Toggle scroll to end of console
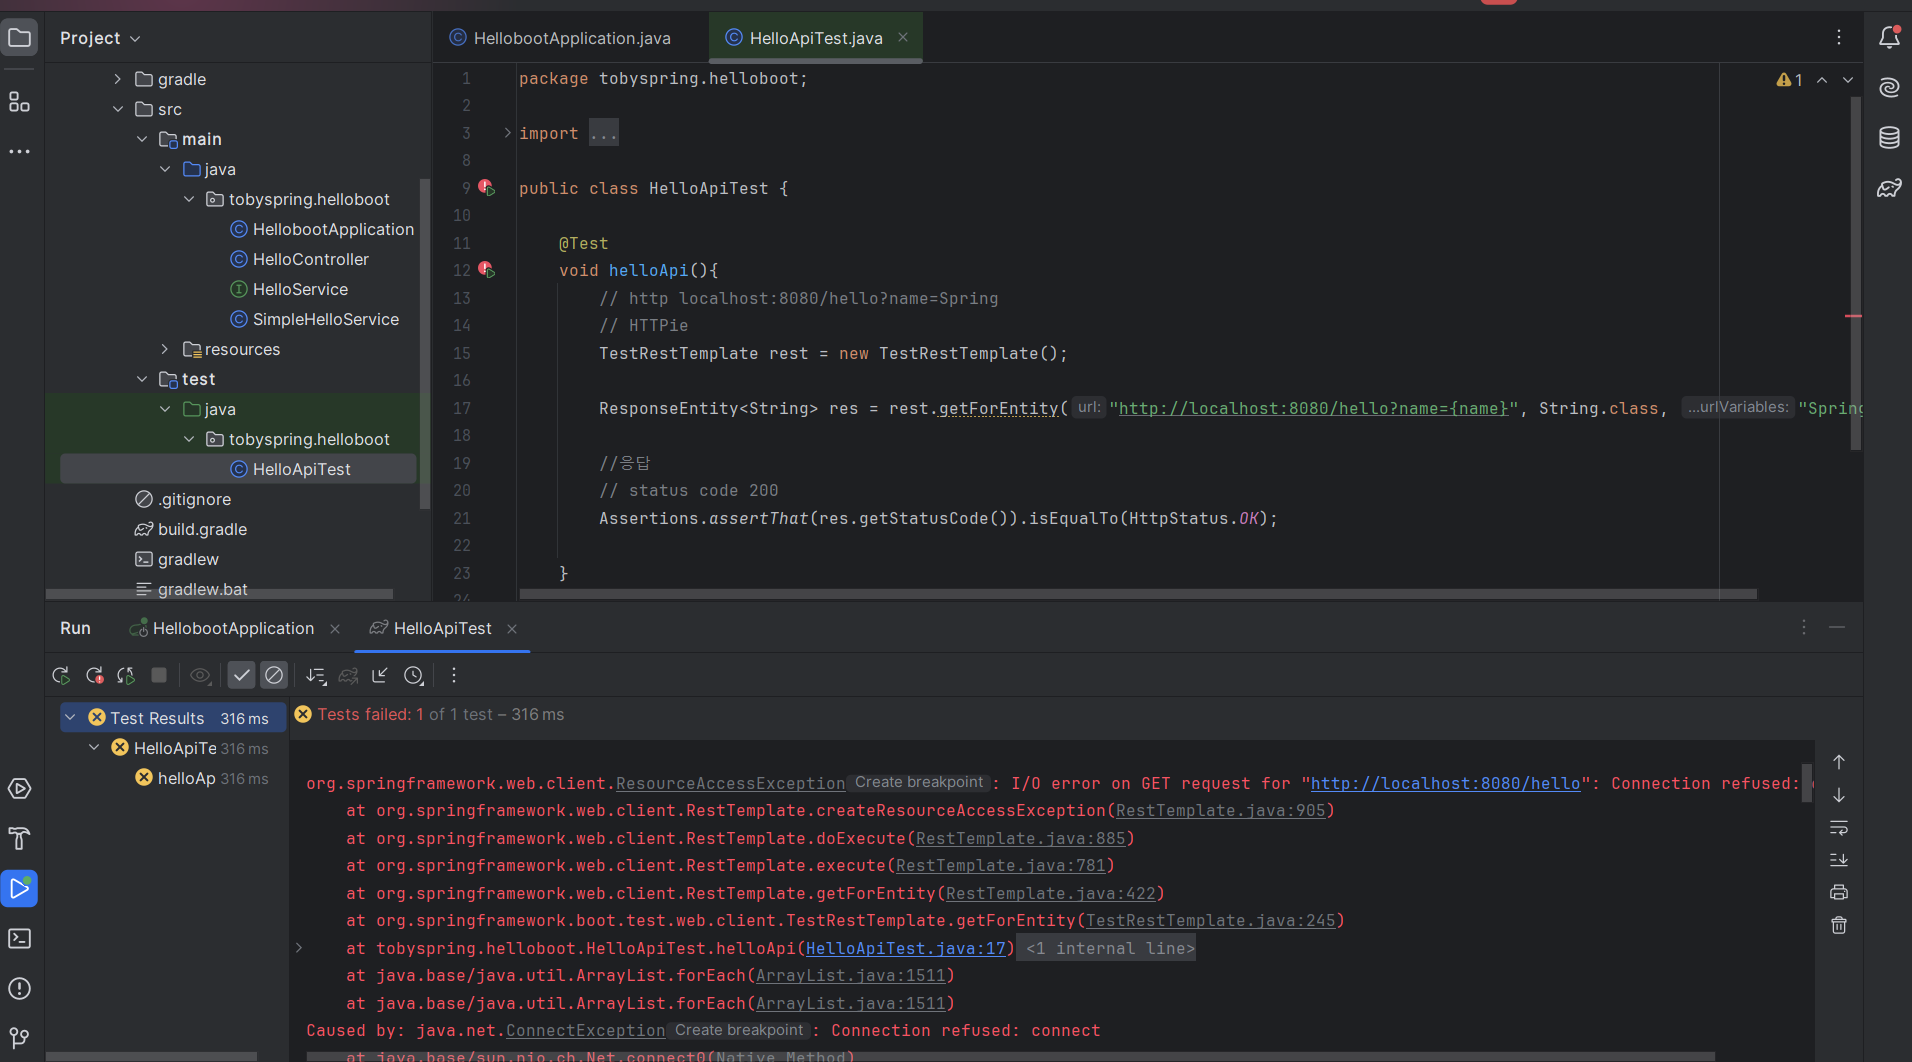1912x1062 pixels. (1839, 860)
